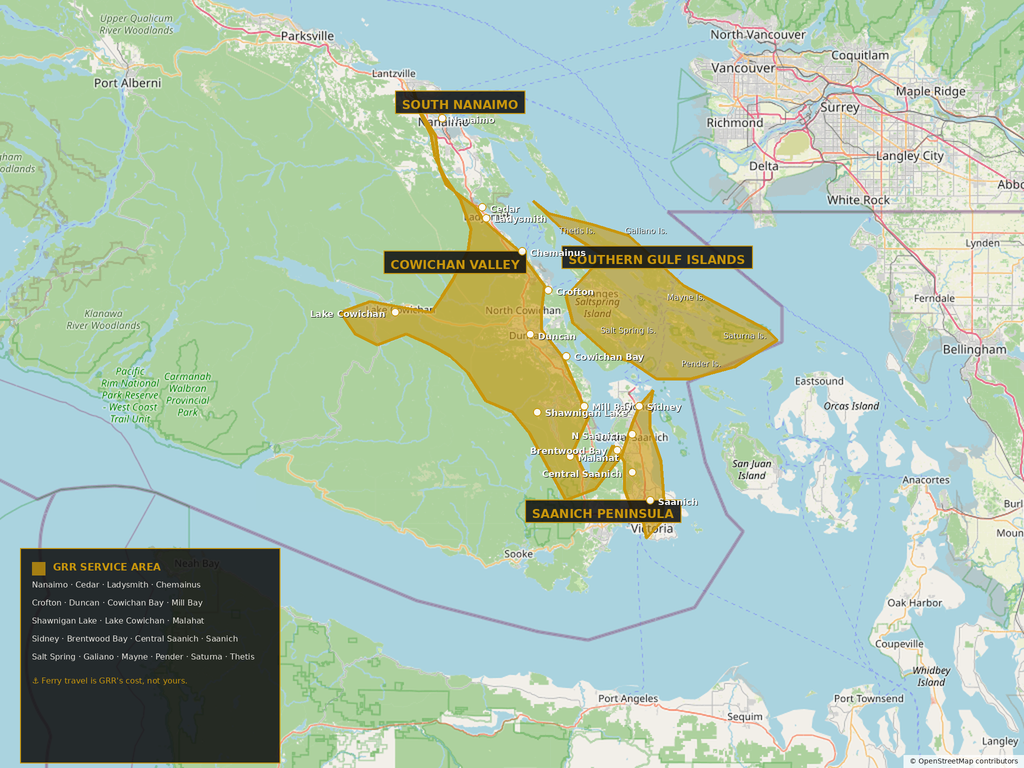Click the Port Angeles label
The image size is (1024, 768).
pyautogui.click(x=628, y=699)
